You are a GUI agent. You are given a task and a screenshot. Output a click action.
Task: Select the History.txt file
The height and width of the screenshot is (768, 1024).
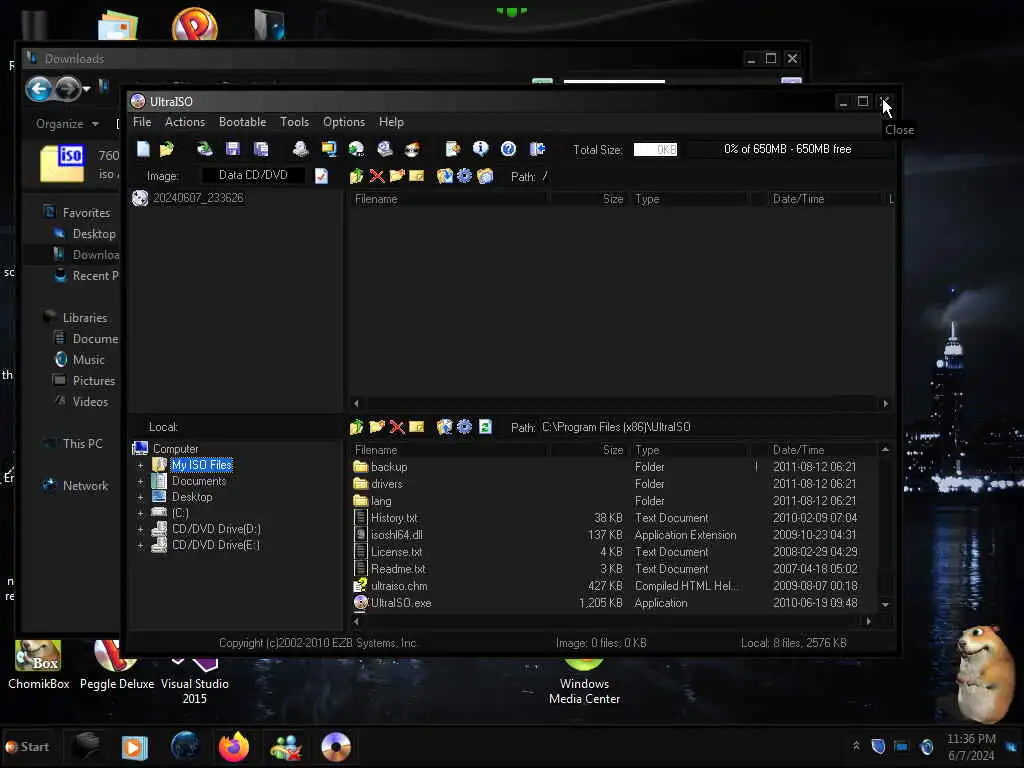pyautogui.click(x=394, y=518)
